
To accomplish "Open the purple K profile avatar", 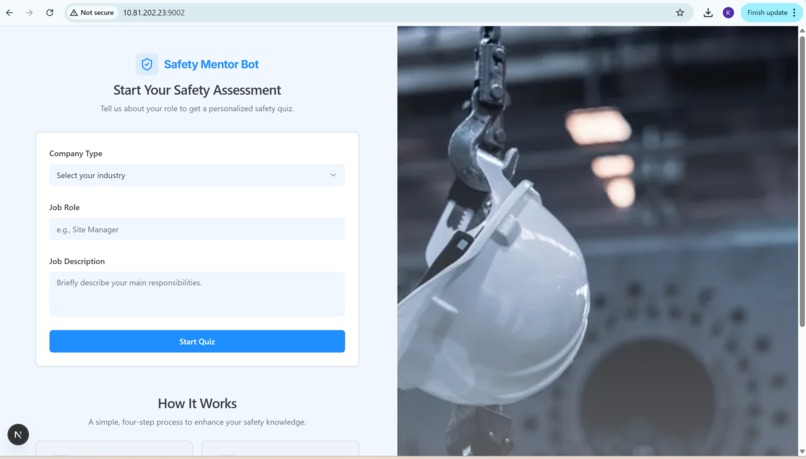I will (x=728, y=13).
